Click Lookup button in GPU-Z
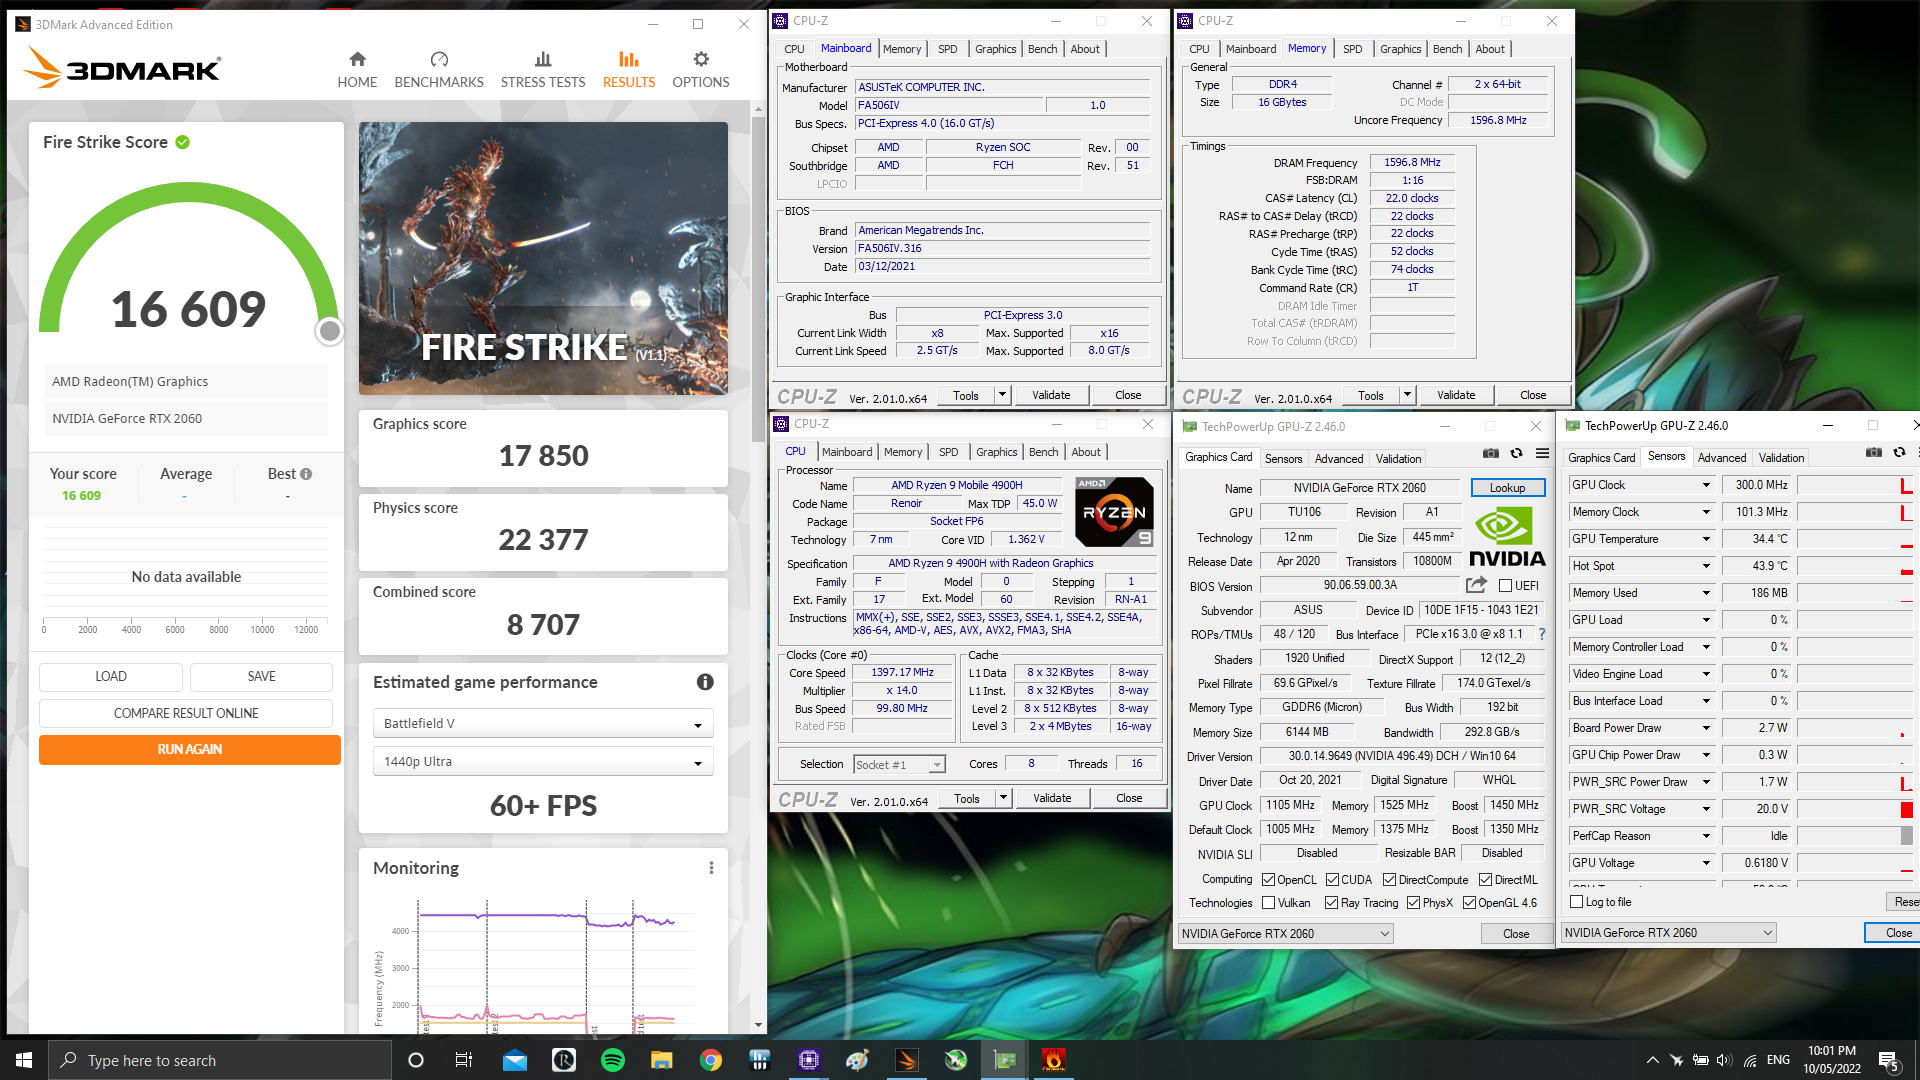 (1507, 488)
